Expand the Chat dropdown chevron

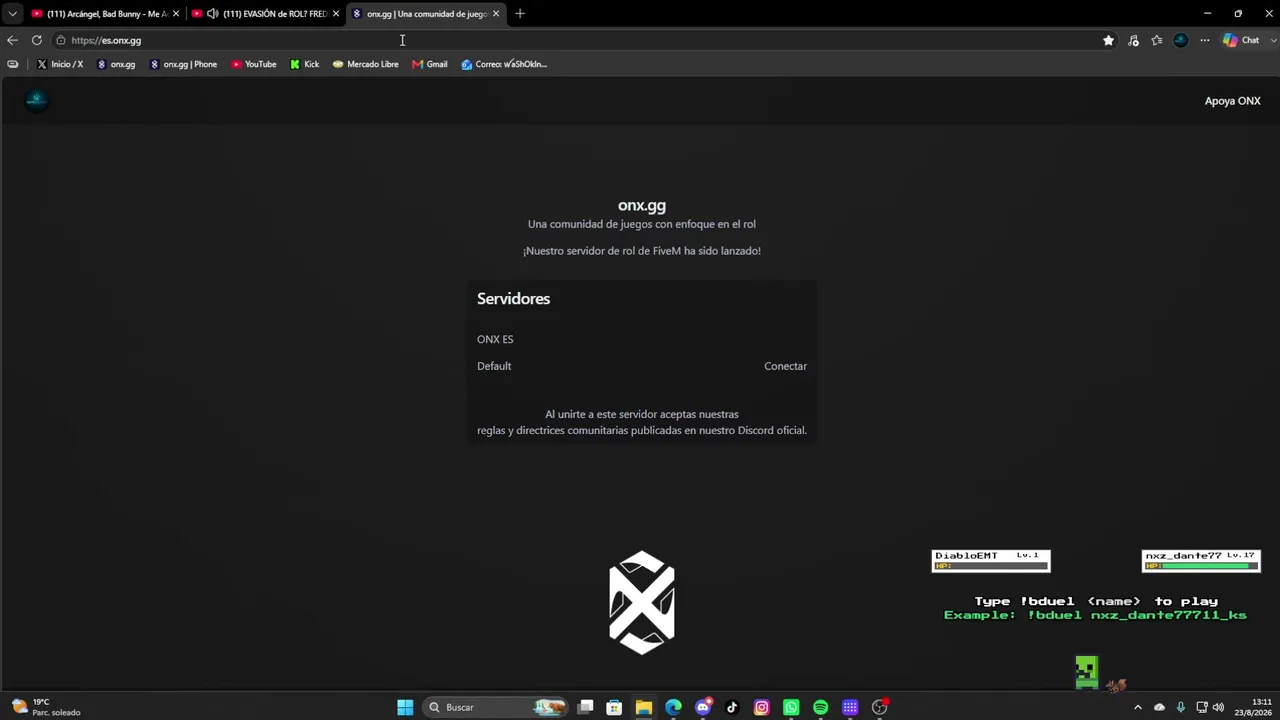point(1273,40)
